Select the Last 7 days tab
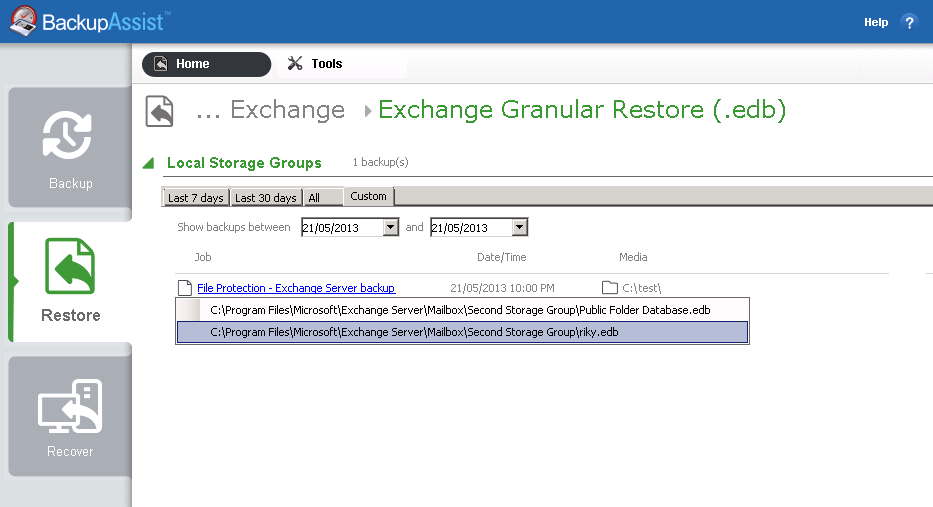The height and width of the screenshot is (507, 933). coord(195,198)
